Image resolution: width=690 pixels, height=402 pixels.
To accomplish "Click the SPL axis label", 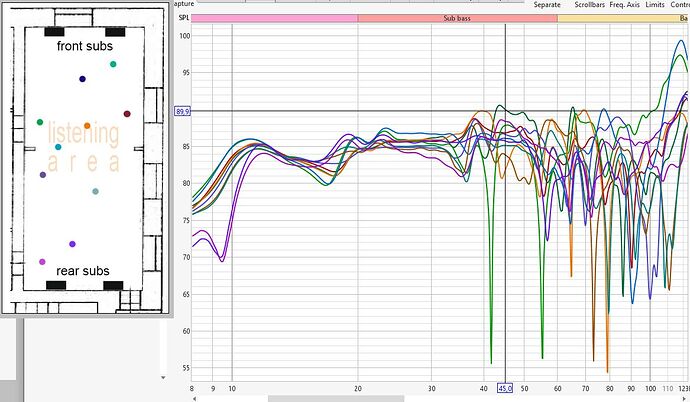I will point(184,18).
